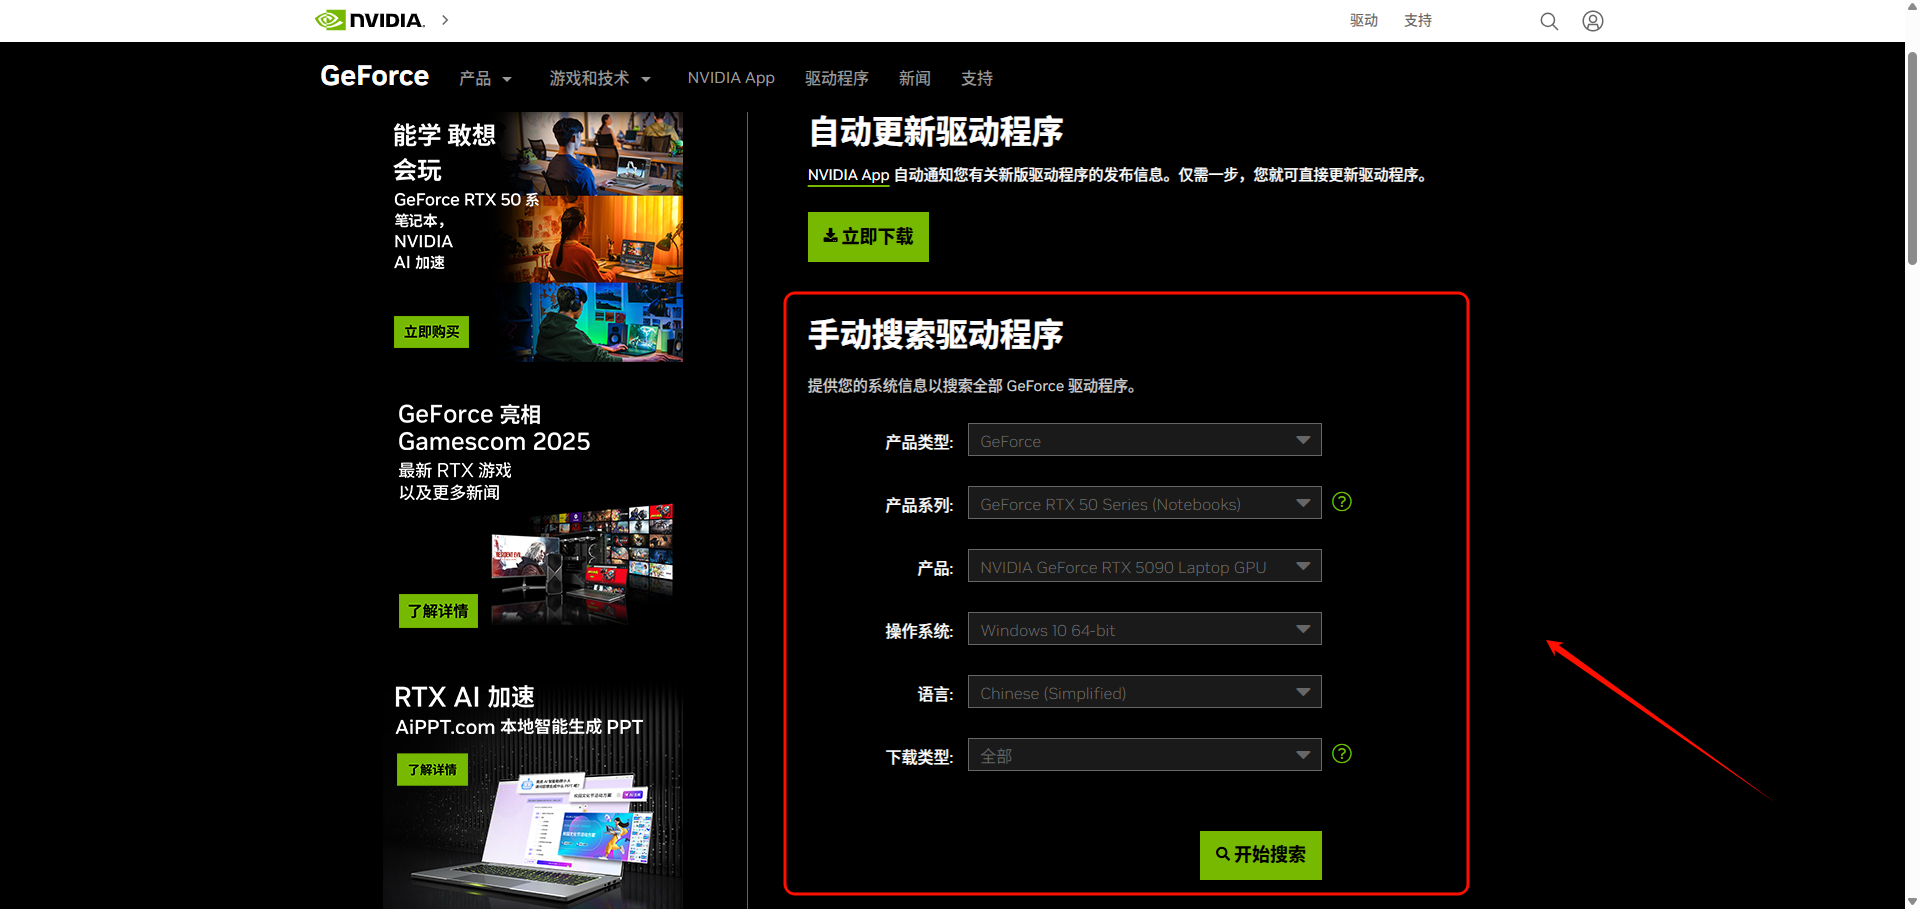Open the 操作系统 dropdown

pyautogui.click(x=1144, y=629)
